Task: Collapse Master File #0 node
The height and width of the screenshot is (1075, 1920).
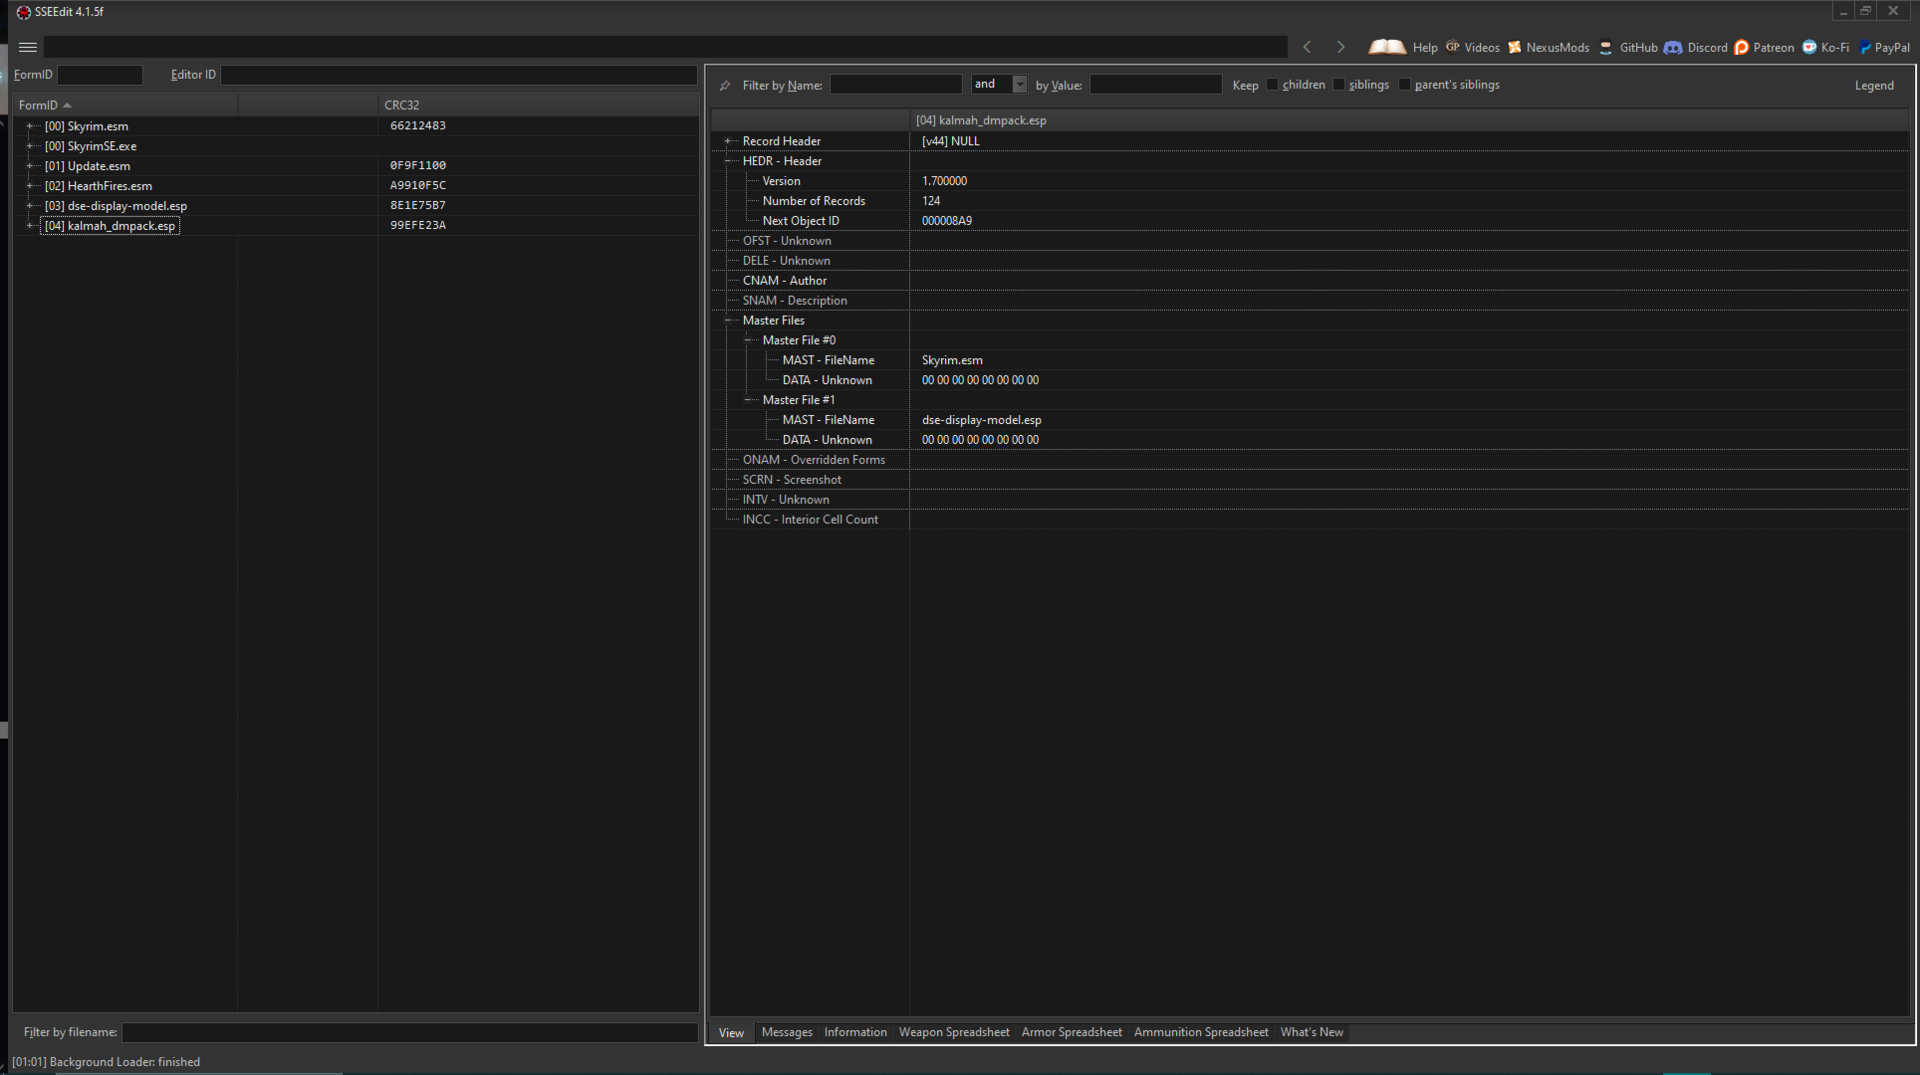Action: 748,340
